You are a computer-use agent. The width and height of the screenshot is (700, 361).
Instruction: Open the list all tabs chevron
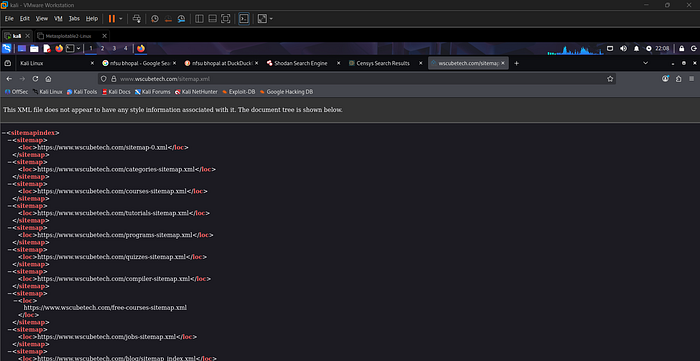pyautogui.click(x=646, y=63)
